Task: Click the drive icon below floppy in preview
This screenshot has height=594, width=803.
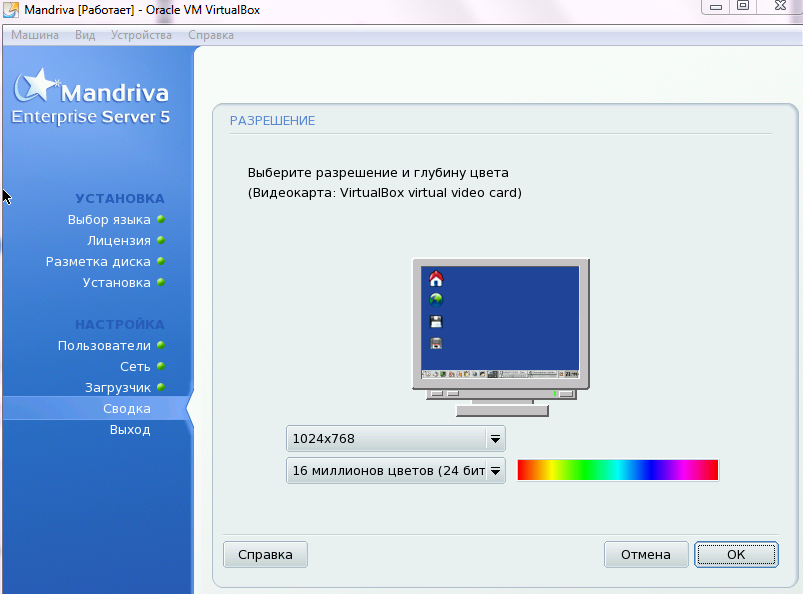Action: tap(436, 343)
